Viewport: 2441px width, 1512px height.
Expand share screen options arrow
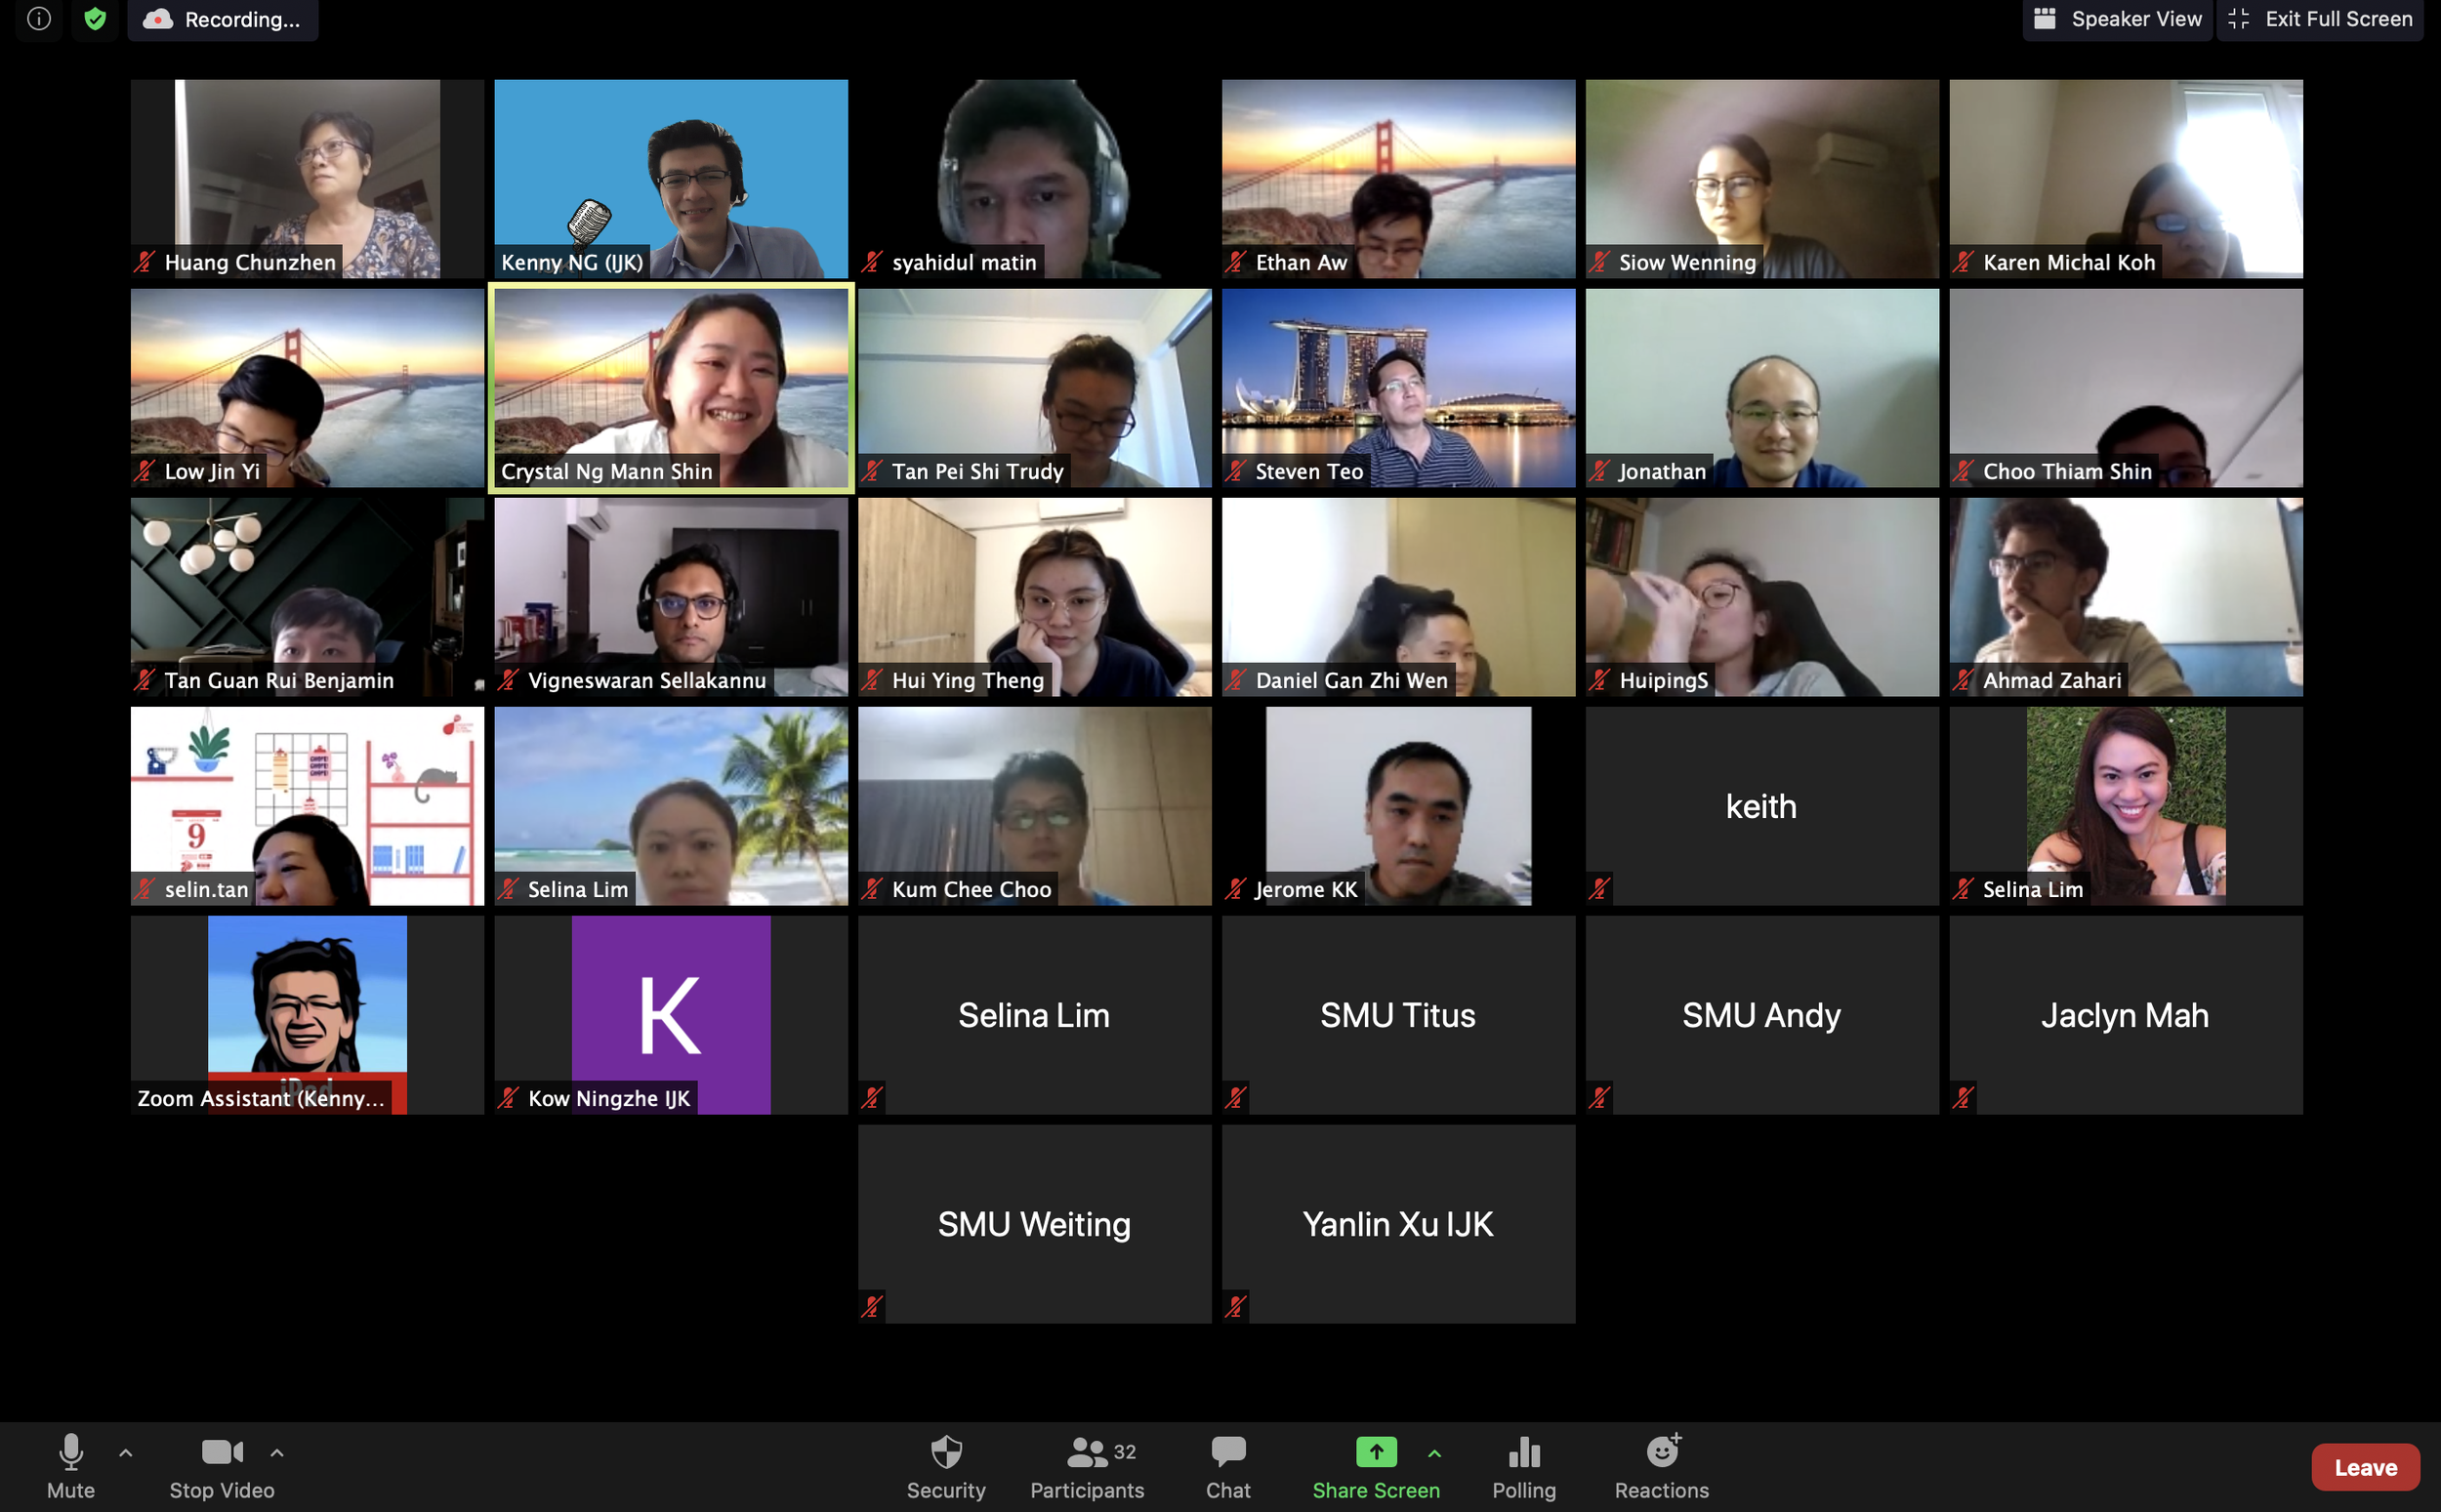(1434, 1453)
